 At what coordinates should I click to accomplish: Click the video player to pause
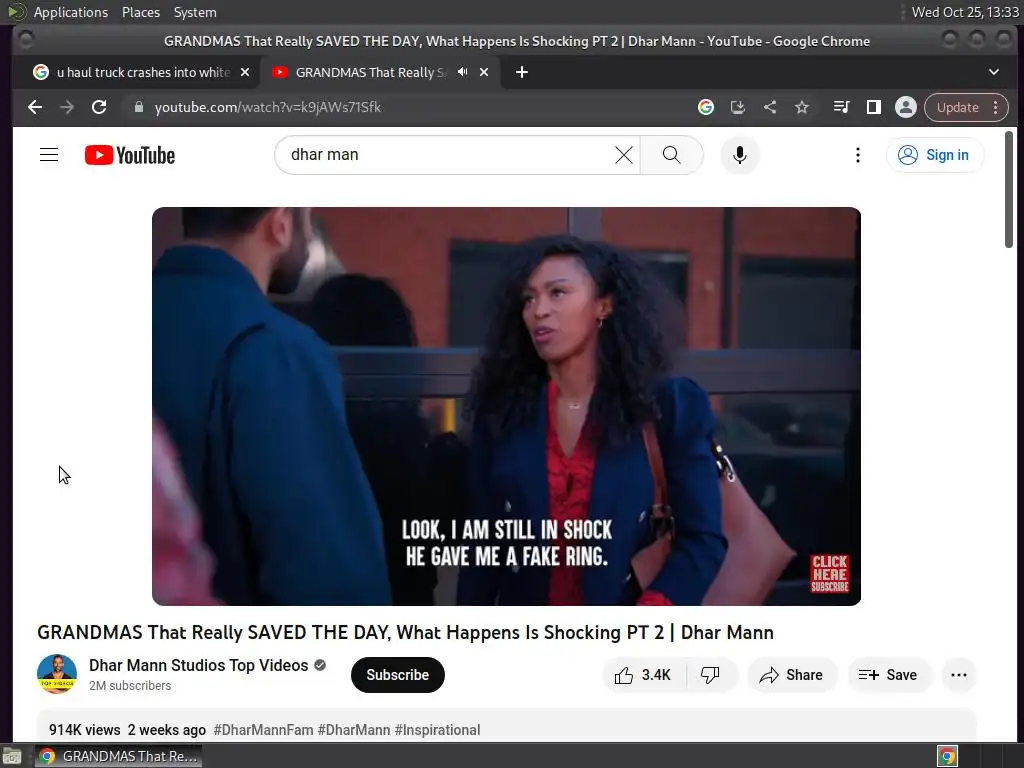[x=506, y=406]
